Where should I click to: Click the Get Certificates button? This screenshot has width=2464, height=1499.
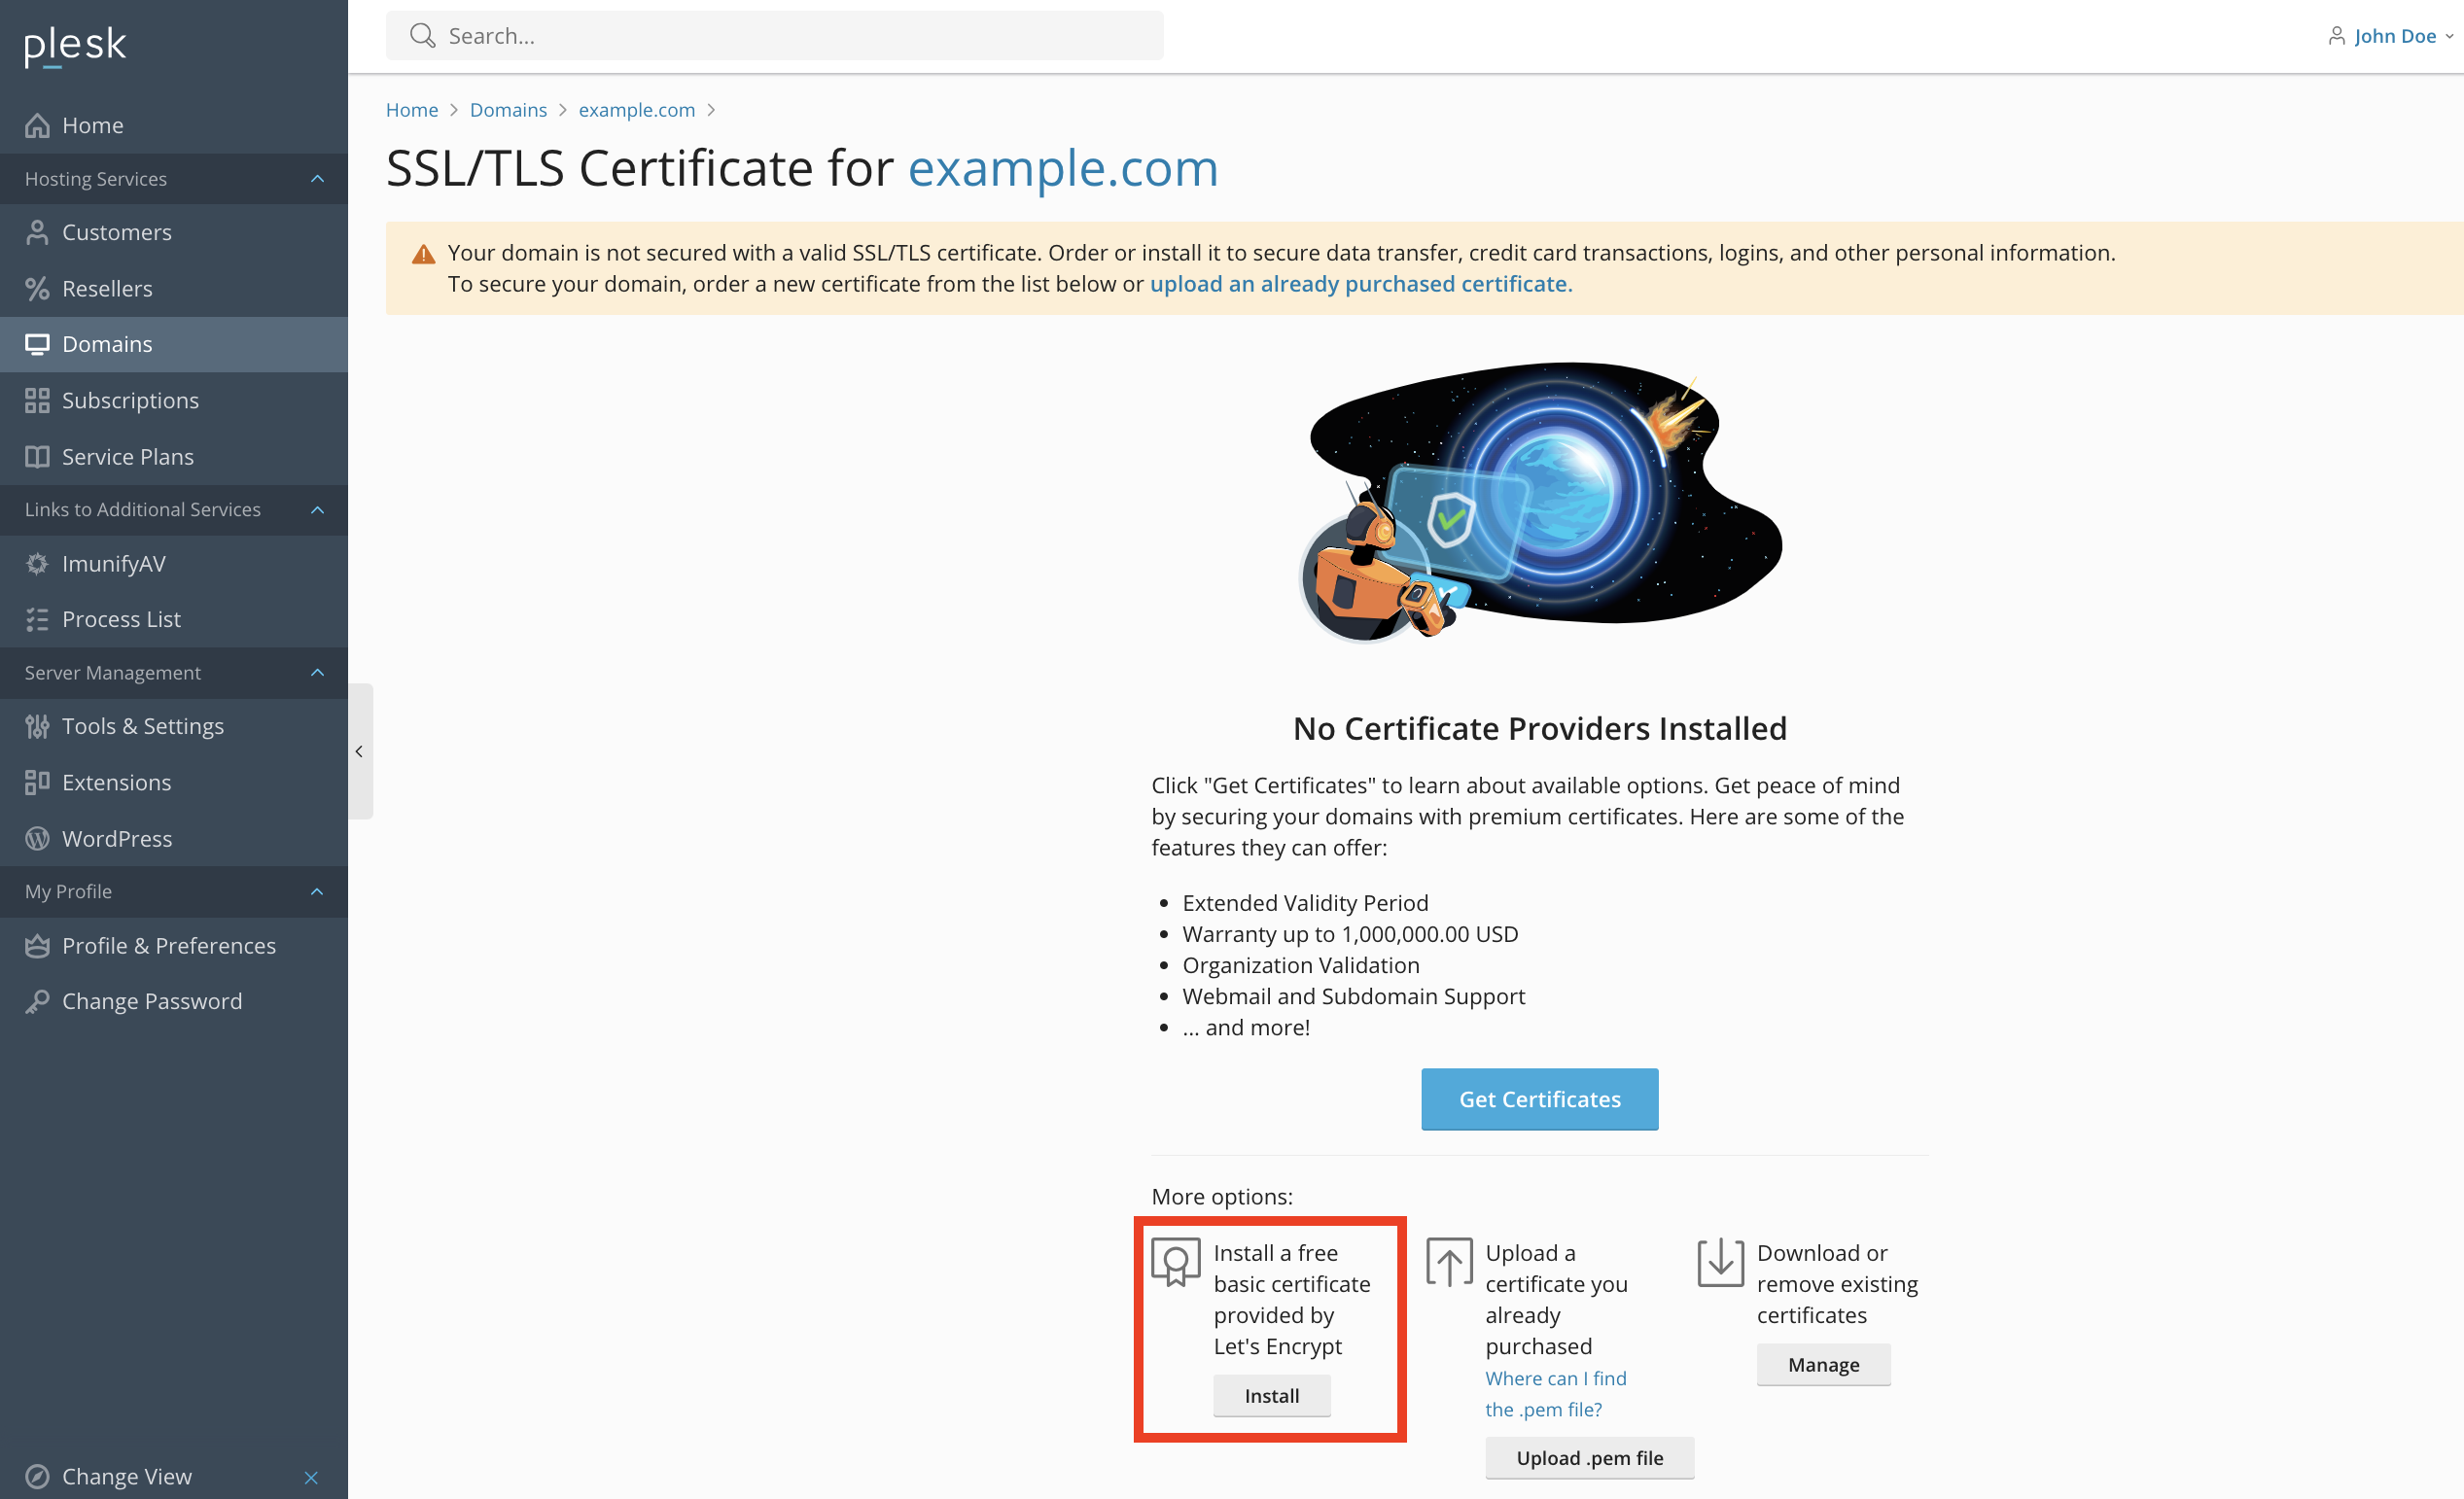click(1540, 1099)
